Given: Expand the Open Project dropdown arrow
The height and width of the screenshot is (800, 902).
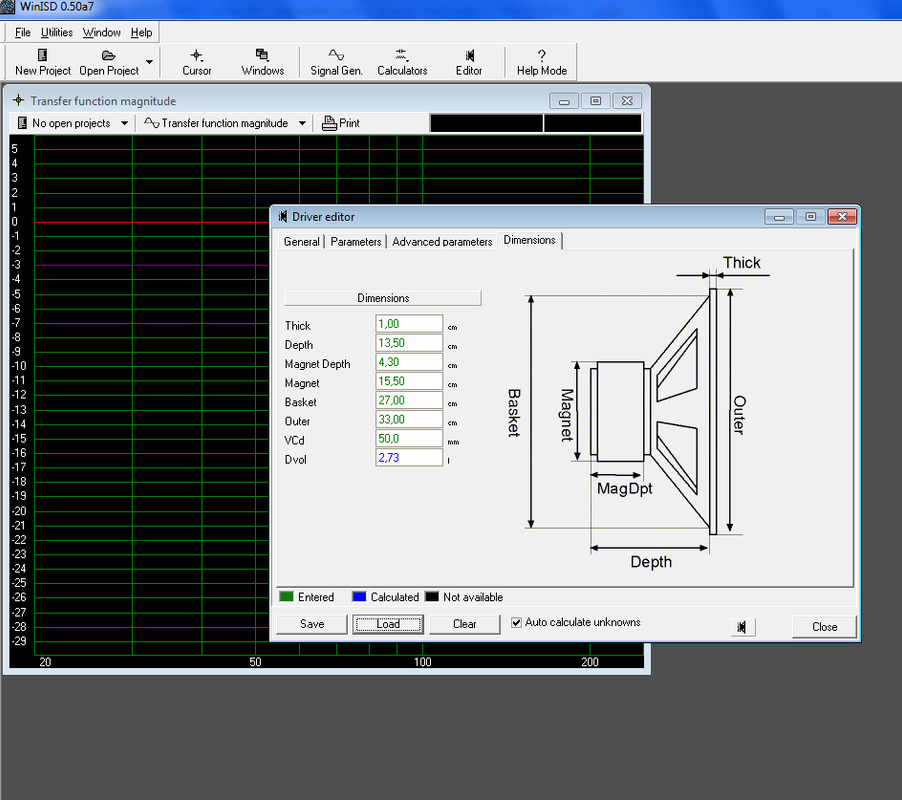Looking at the screenshot, I should point(150,62).
